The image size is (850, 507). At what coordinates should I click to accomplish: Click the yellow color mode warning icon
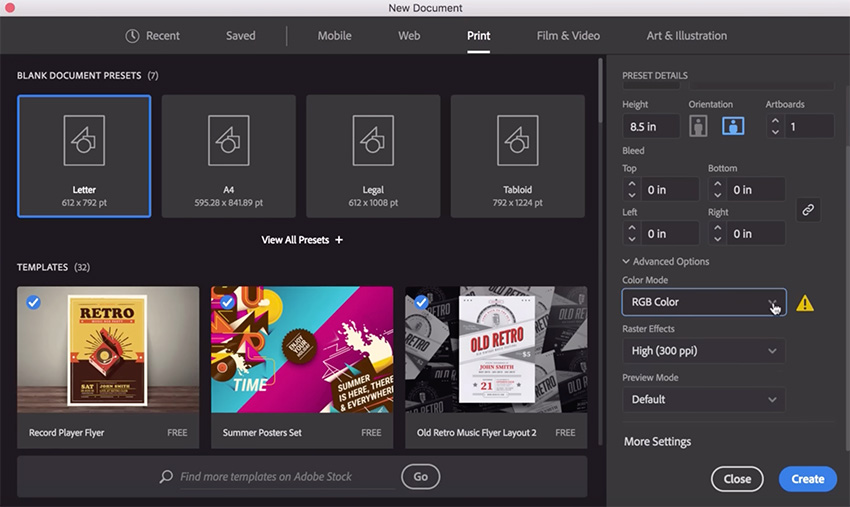(805, 303)
